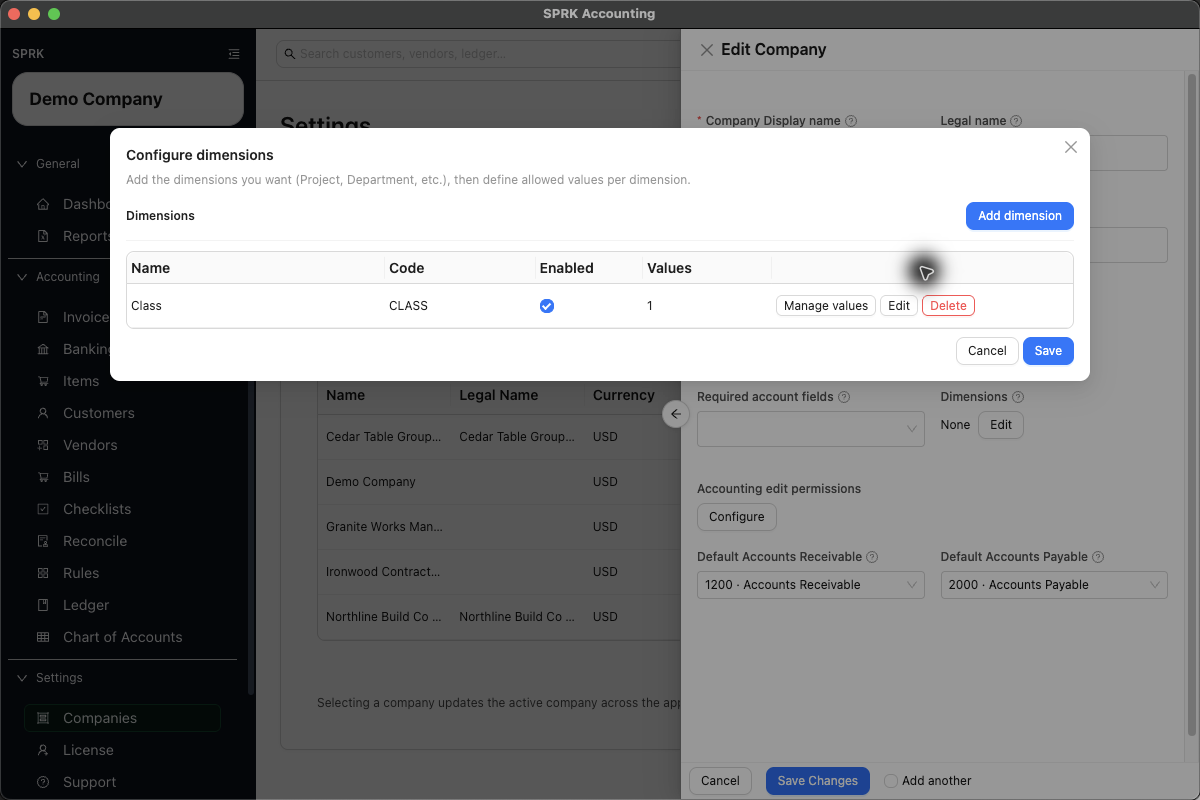
Task: Click the Granite Works Man... row
Action: (498, 526)
